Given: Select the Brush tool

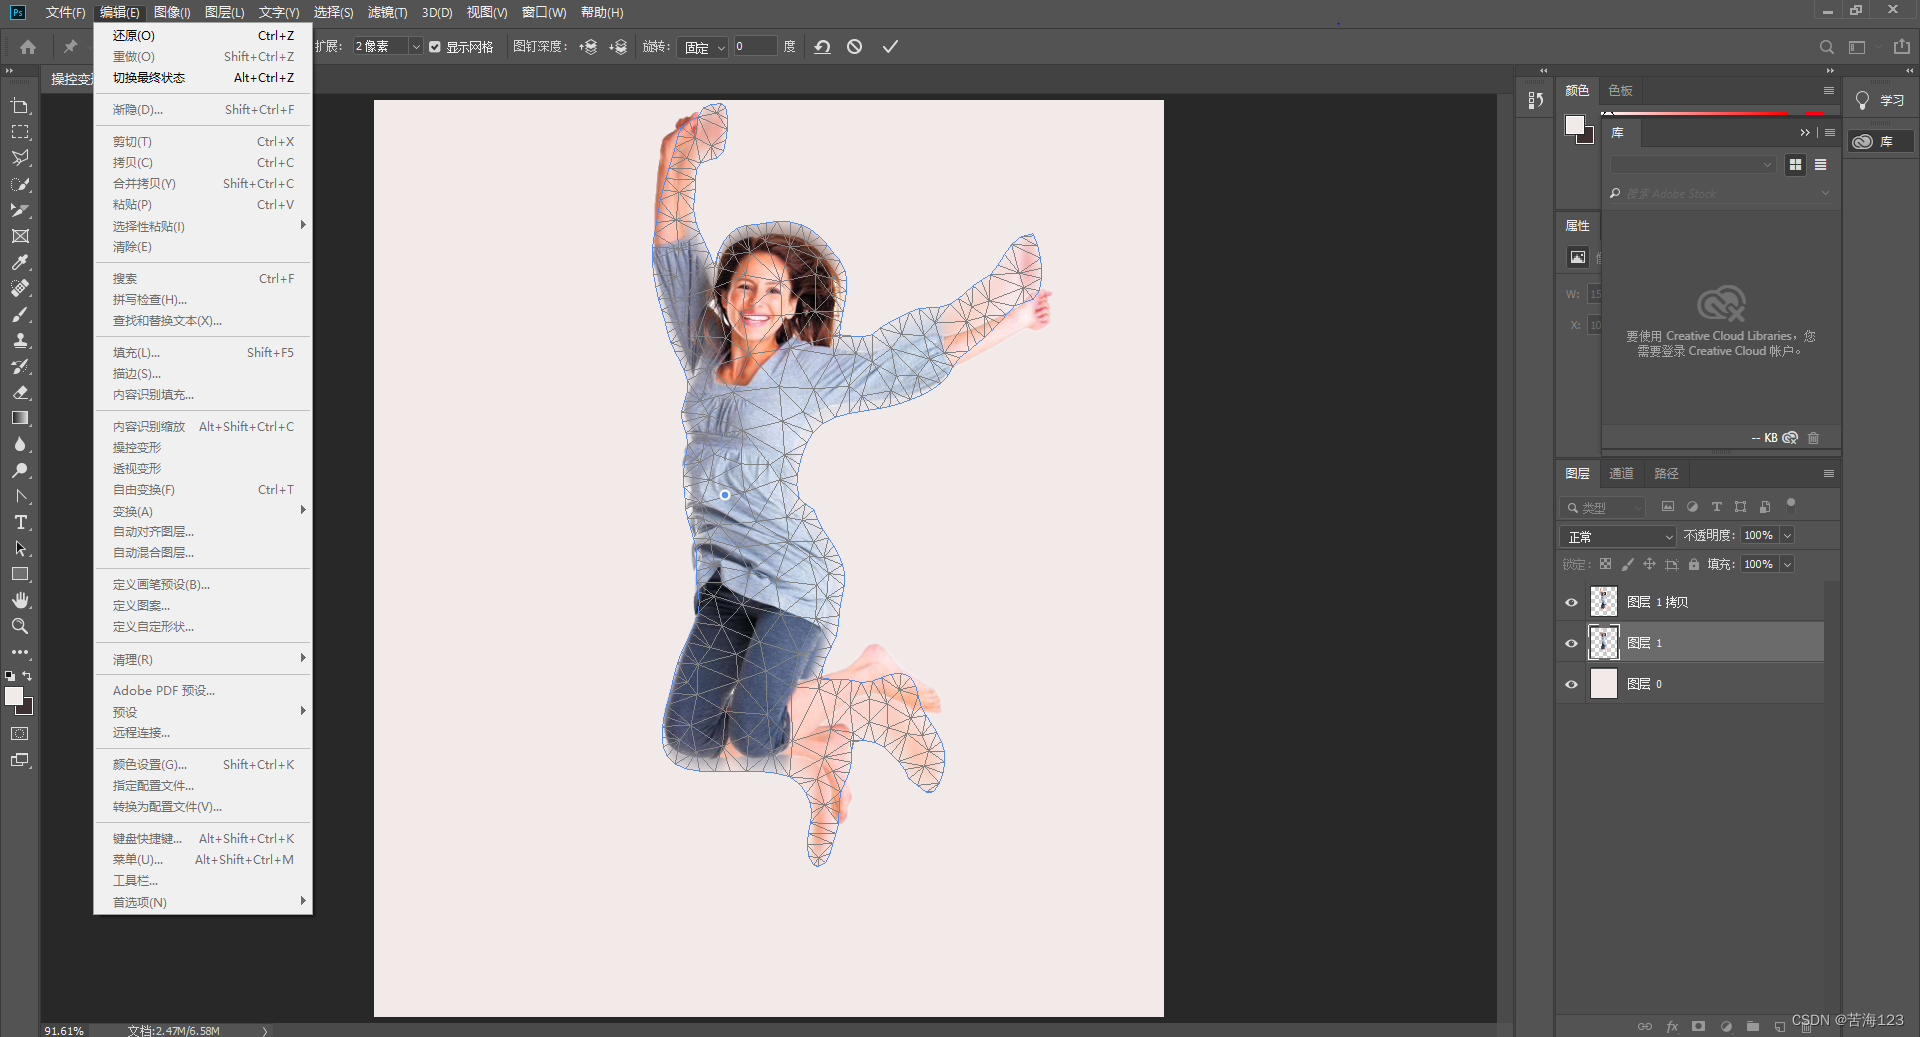Looking at the screenshot, I should pyautogui.click(x=20, y=314).
